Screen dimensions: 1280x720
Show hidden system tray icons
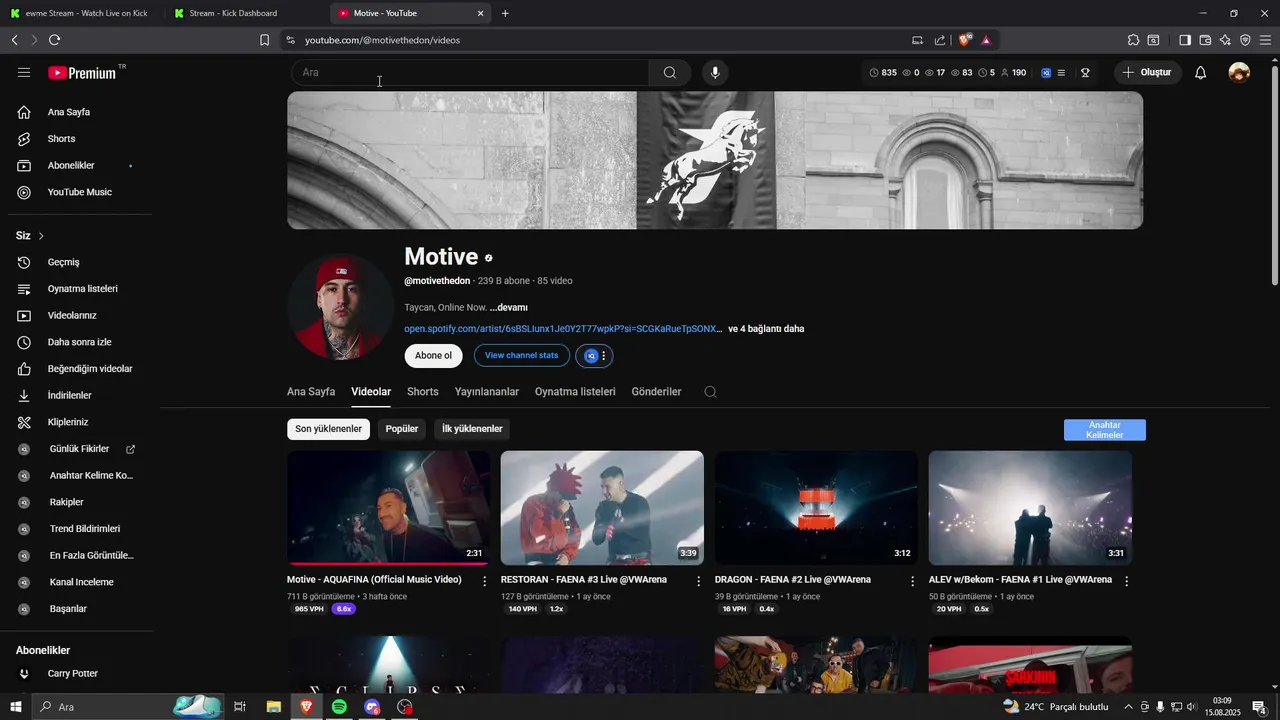1128,707
